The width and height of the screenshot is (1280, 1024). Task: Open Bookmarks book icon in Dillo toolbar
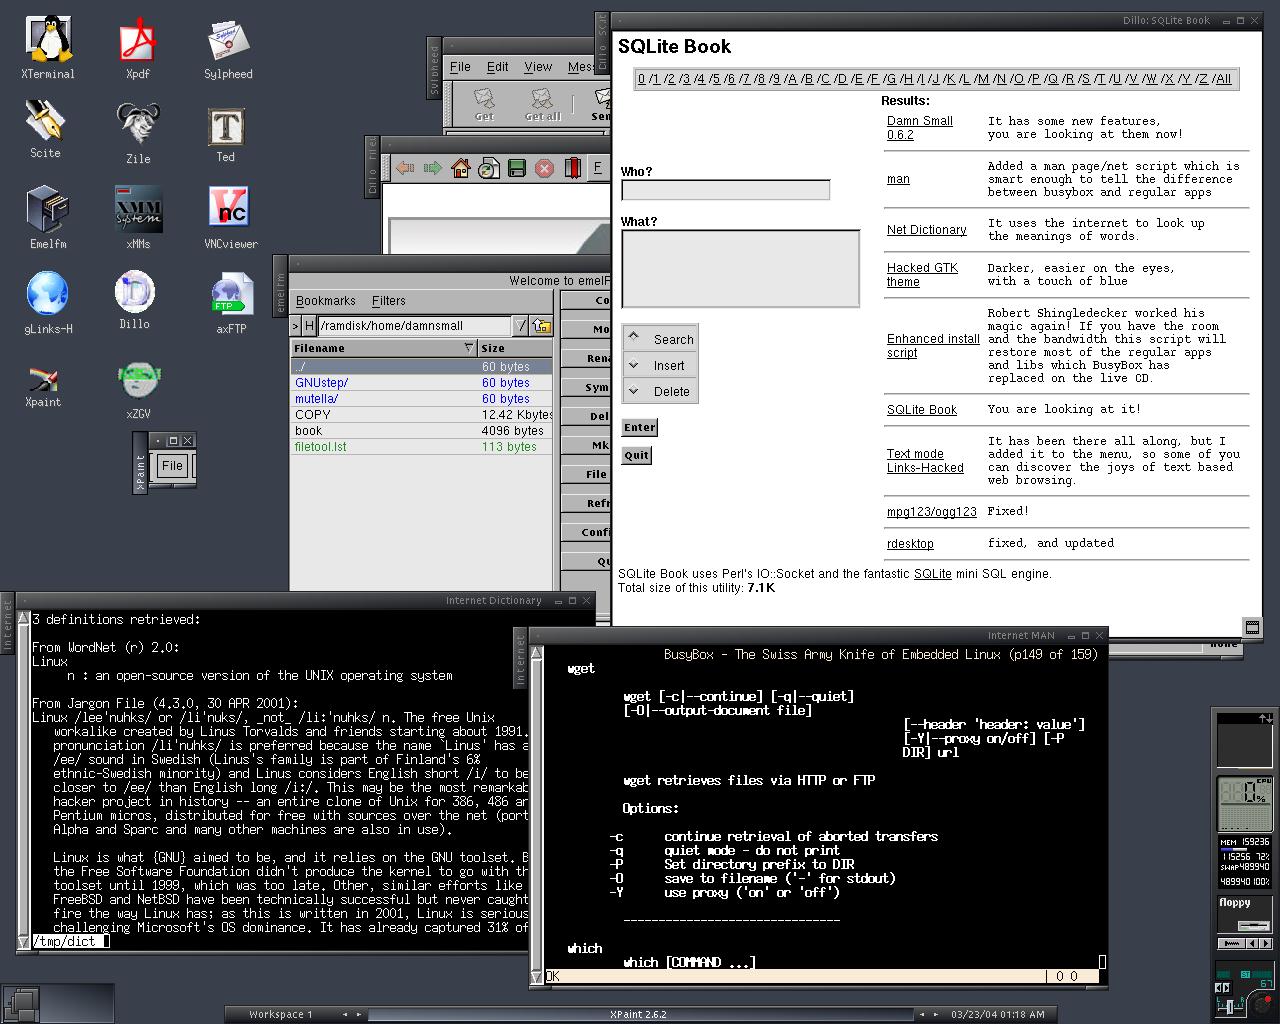(573, 168)
